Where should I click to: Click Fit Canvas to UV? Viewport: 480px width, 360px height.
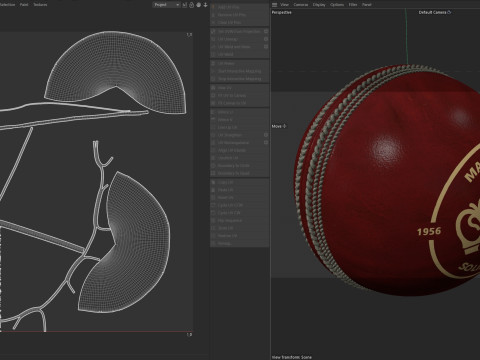pyautogui.click(x=239, y=103)
